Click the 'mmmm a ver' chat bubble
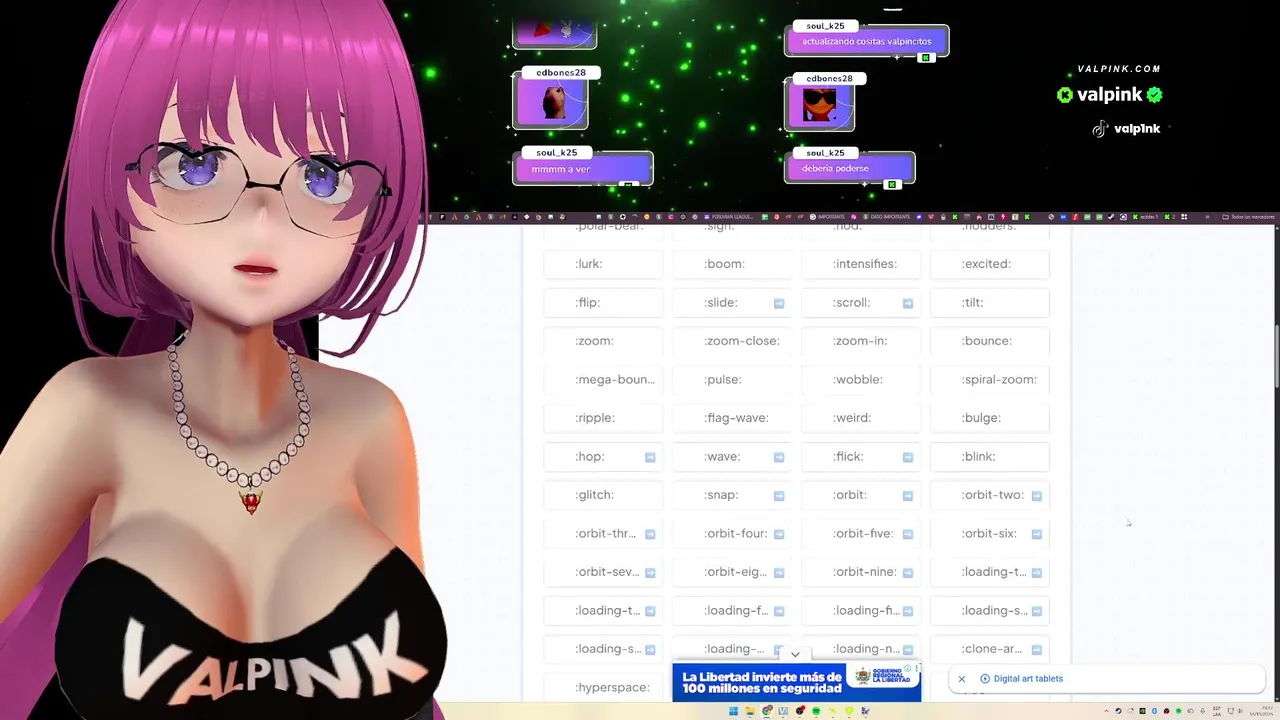Viewport: 1280px width, 720px height. click(583, 169)
